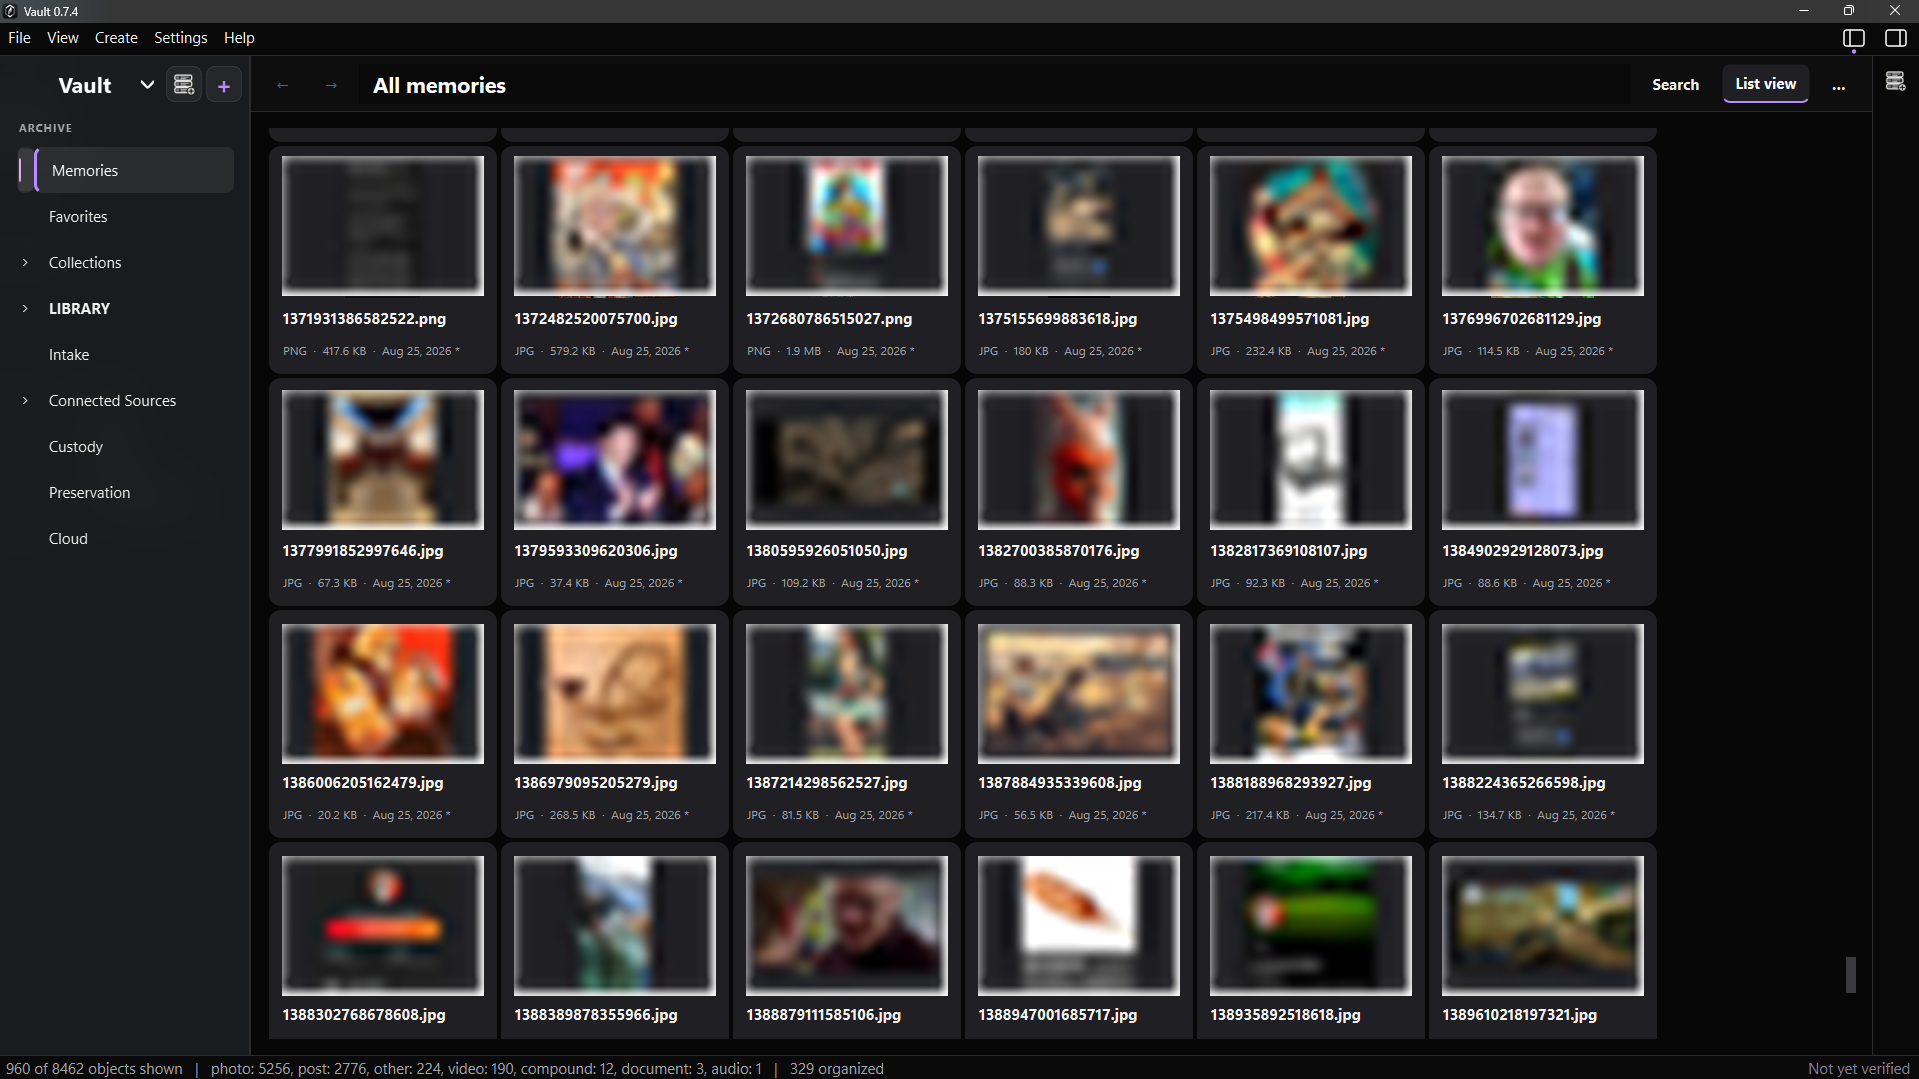Screen dimensions: 1919x1079
Task: Select thumbnail 1388947001685717.jpg
Action: 1079,926
